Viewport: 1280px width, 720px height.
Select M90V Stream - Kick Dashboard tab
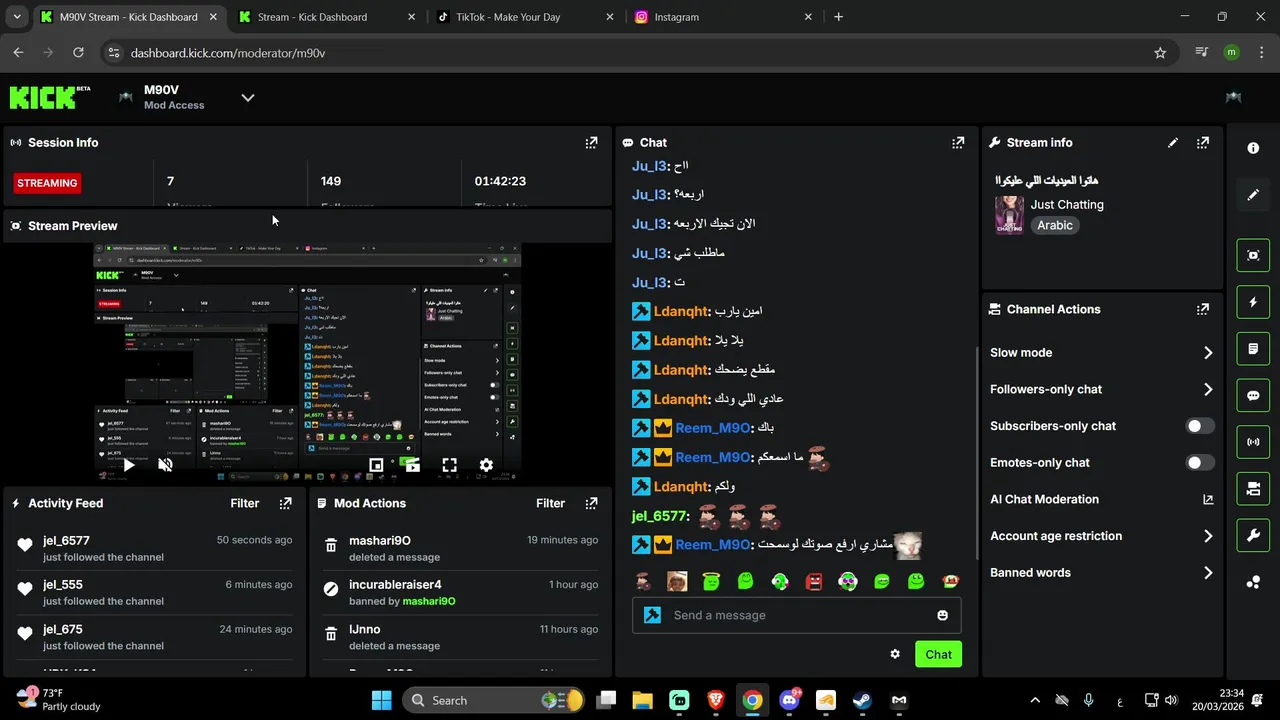128,17
